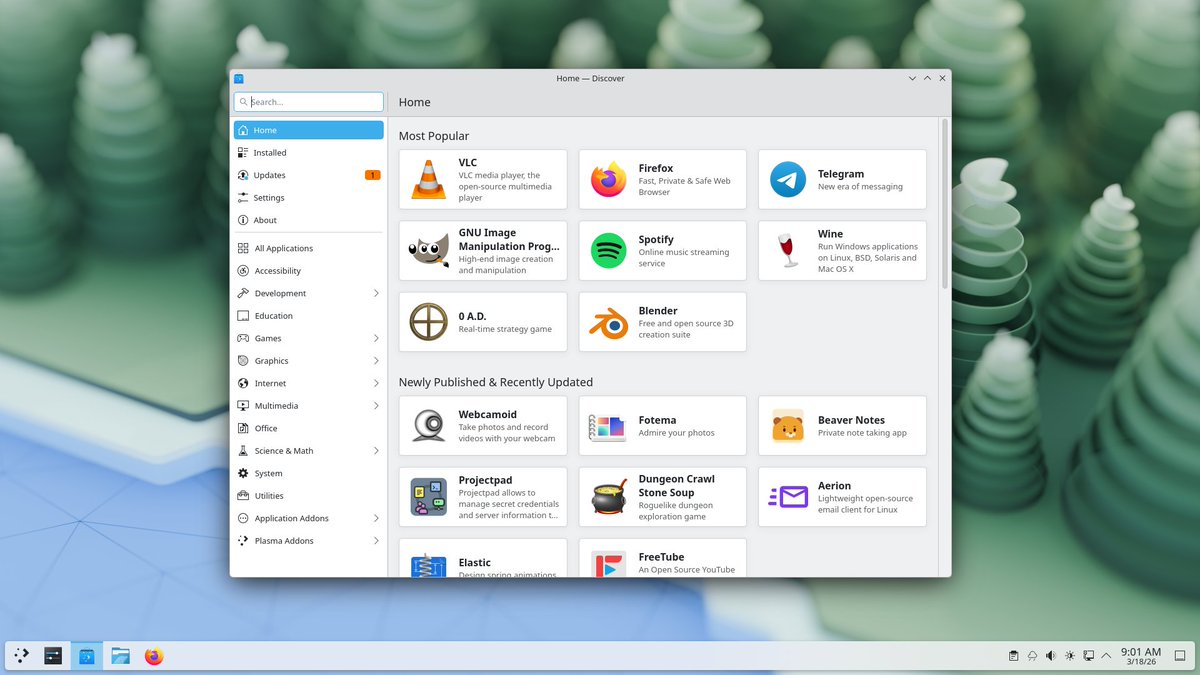Open the Dungeon Crawl Stone Soup card
The width and height of the screenshot is (1200, 675).
coord(663,497)
